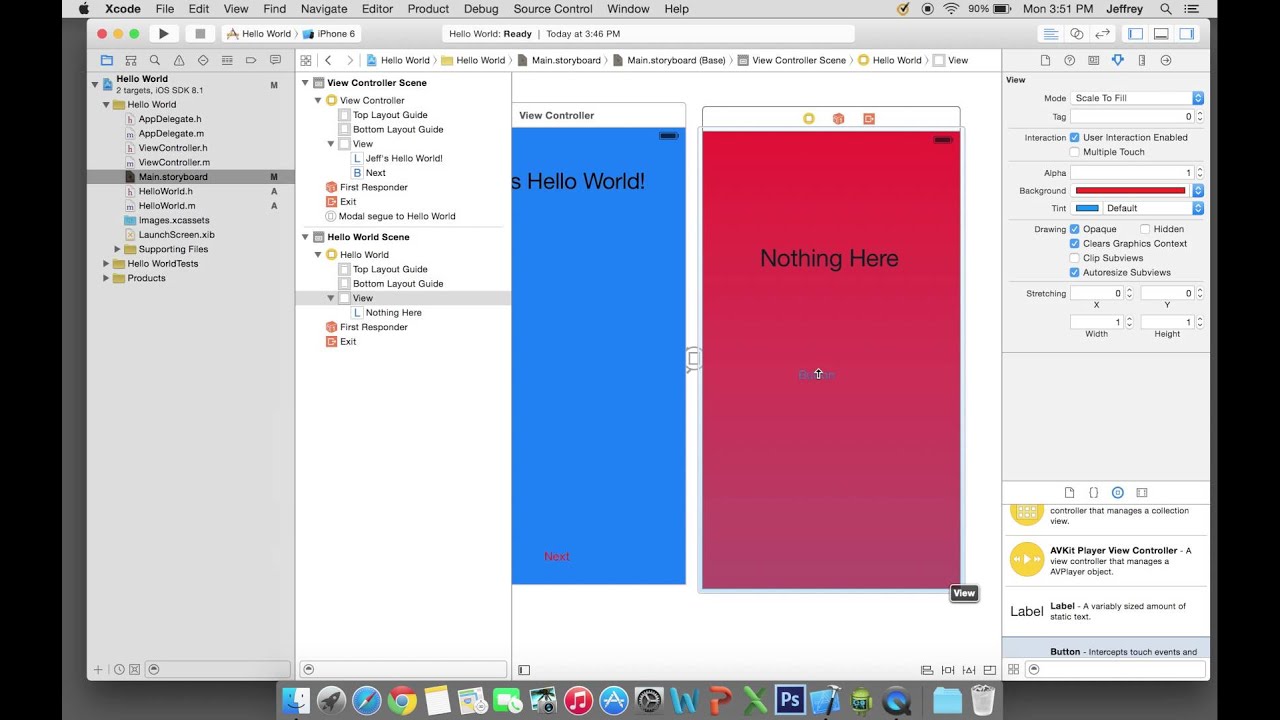Open the Test navigator

pos(203,60)
